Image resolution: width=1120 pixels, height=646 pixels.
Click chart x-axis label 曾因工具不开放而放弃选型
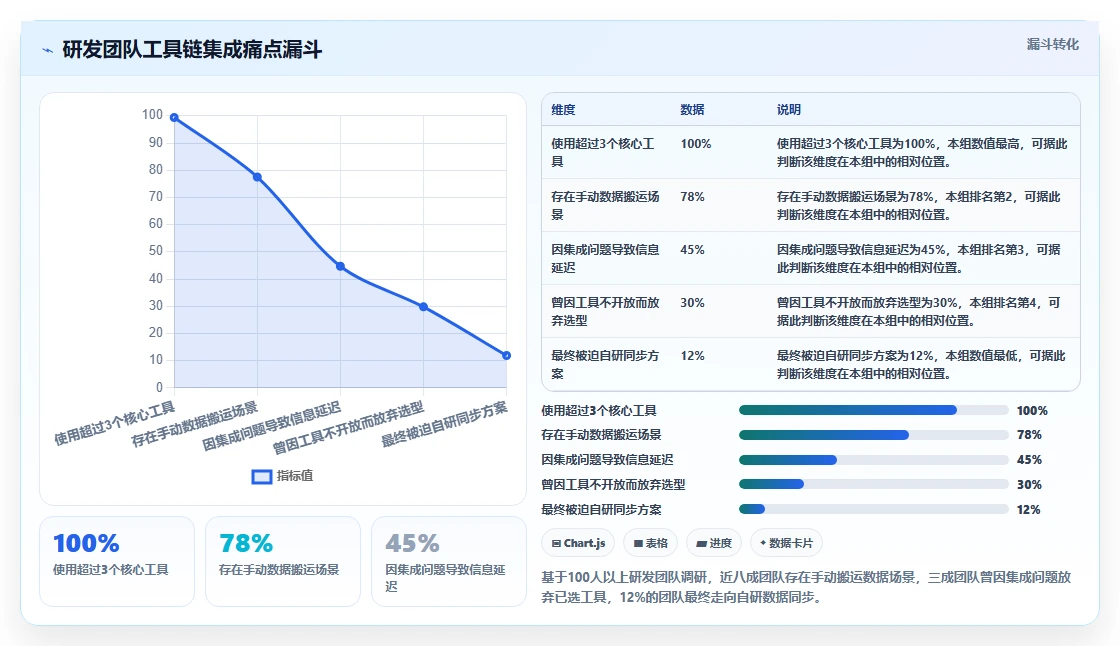tap(349, 427)
